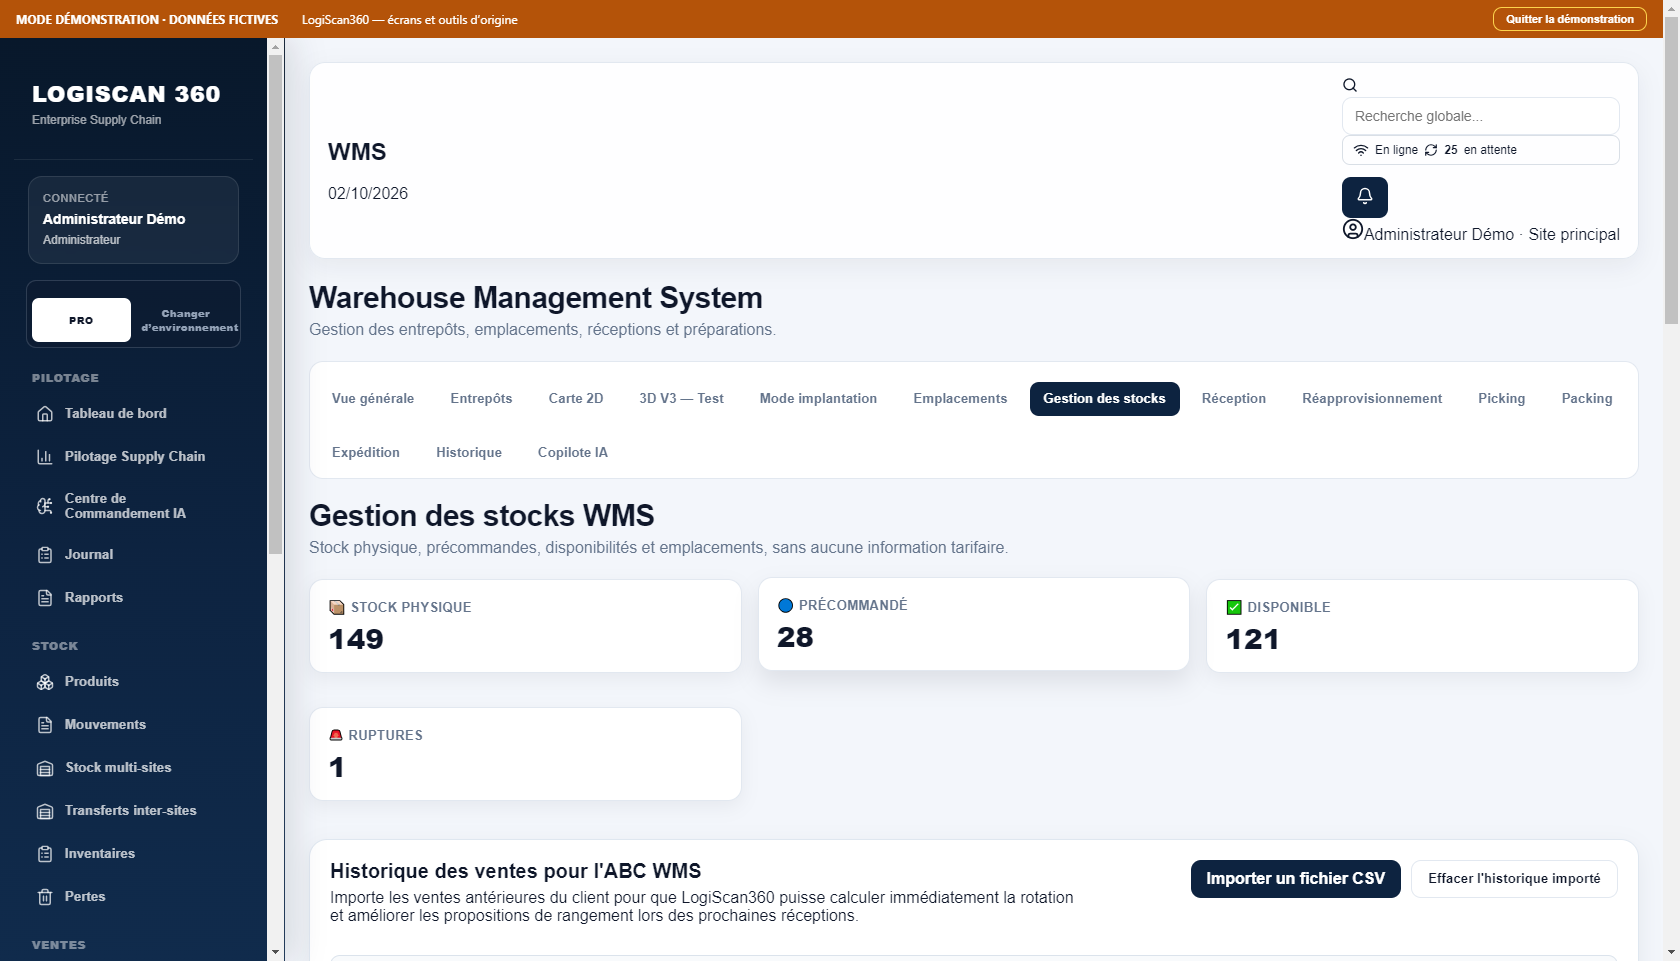
Task: Switch to the Réception tab
Action: (1234, 398)
